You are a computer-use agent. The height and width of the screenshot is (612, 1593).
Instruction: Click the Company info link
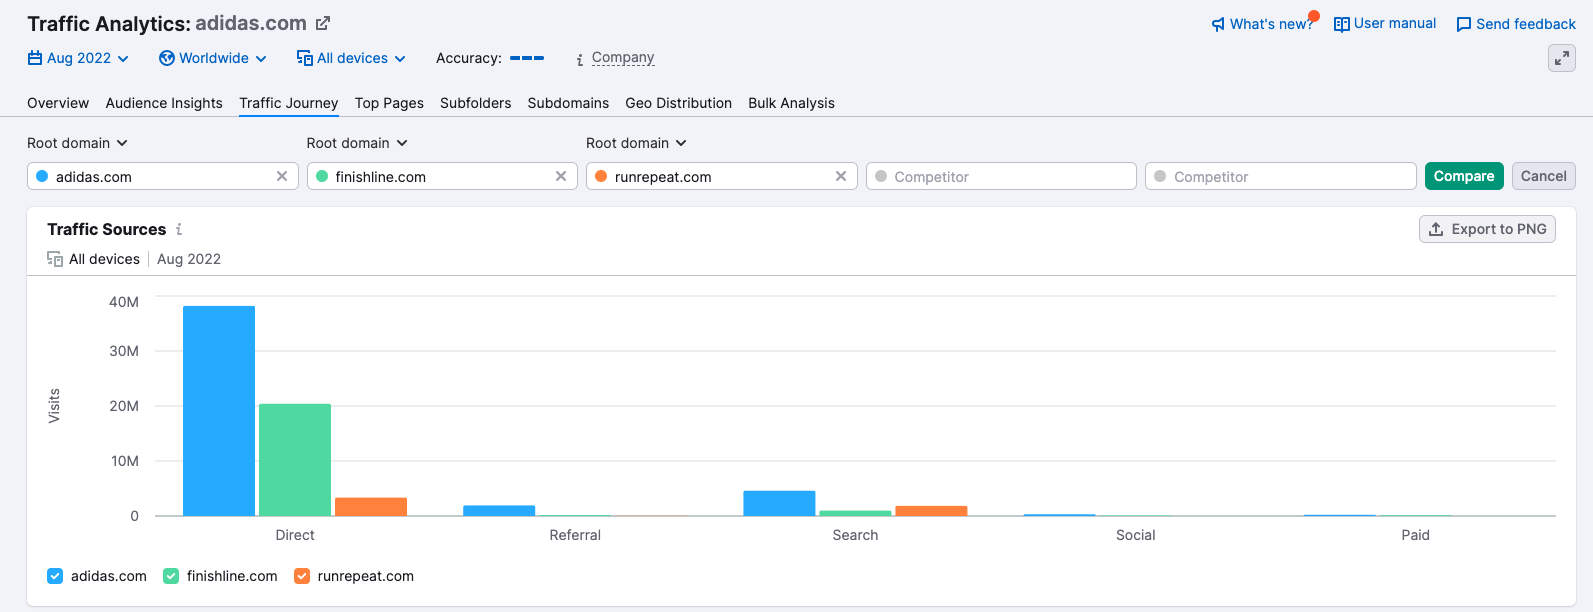pos(623,58)
